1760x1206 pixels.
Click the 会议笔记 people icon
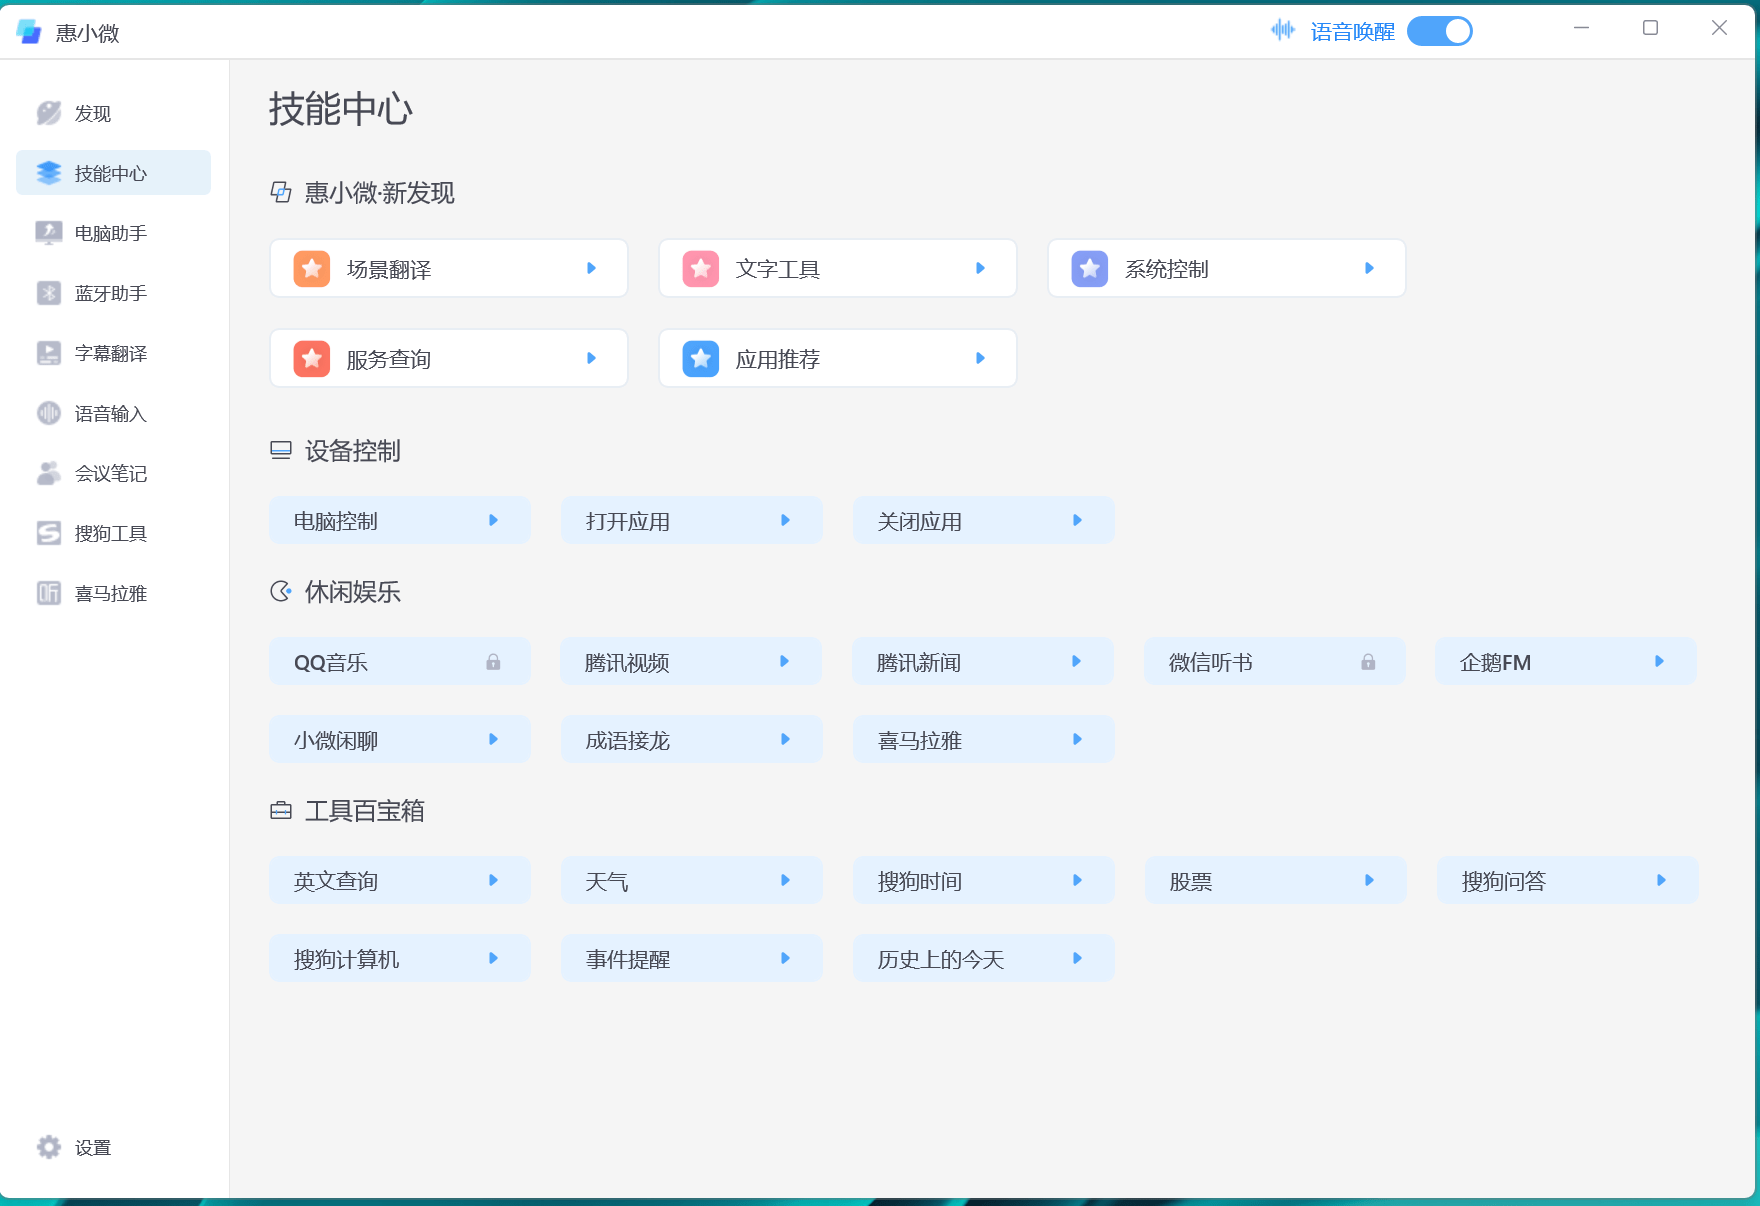pyautogui.click(x=48, y=473)
